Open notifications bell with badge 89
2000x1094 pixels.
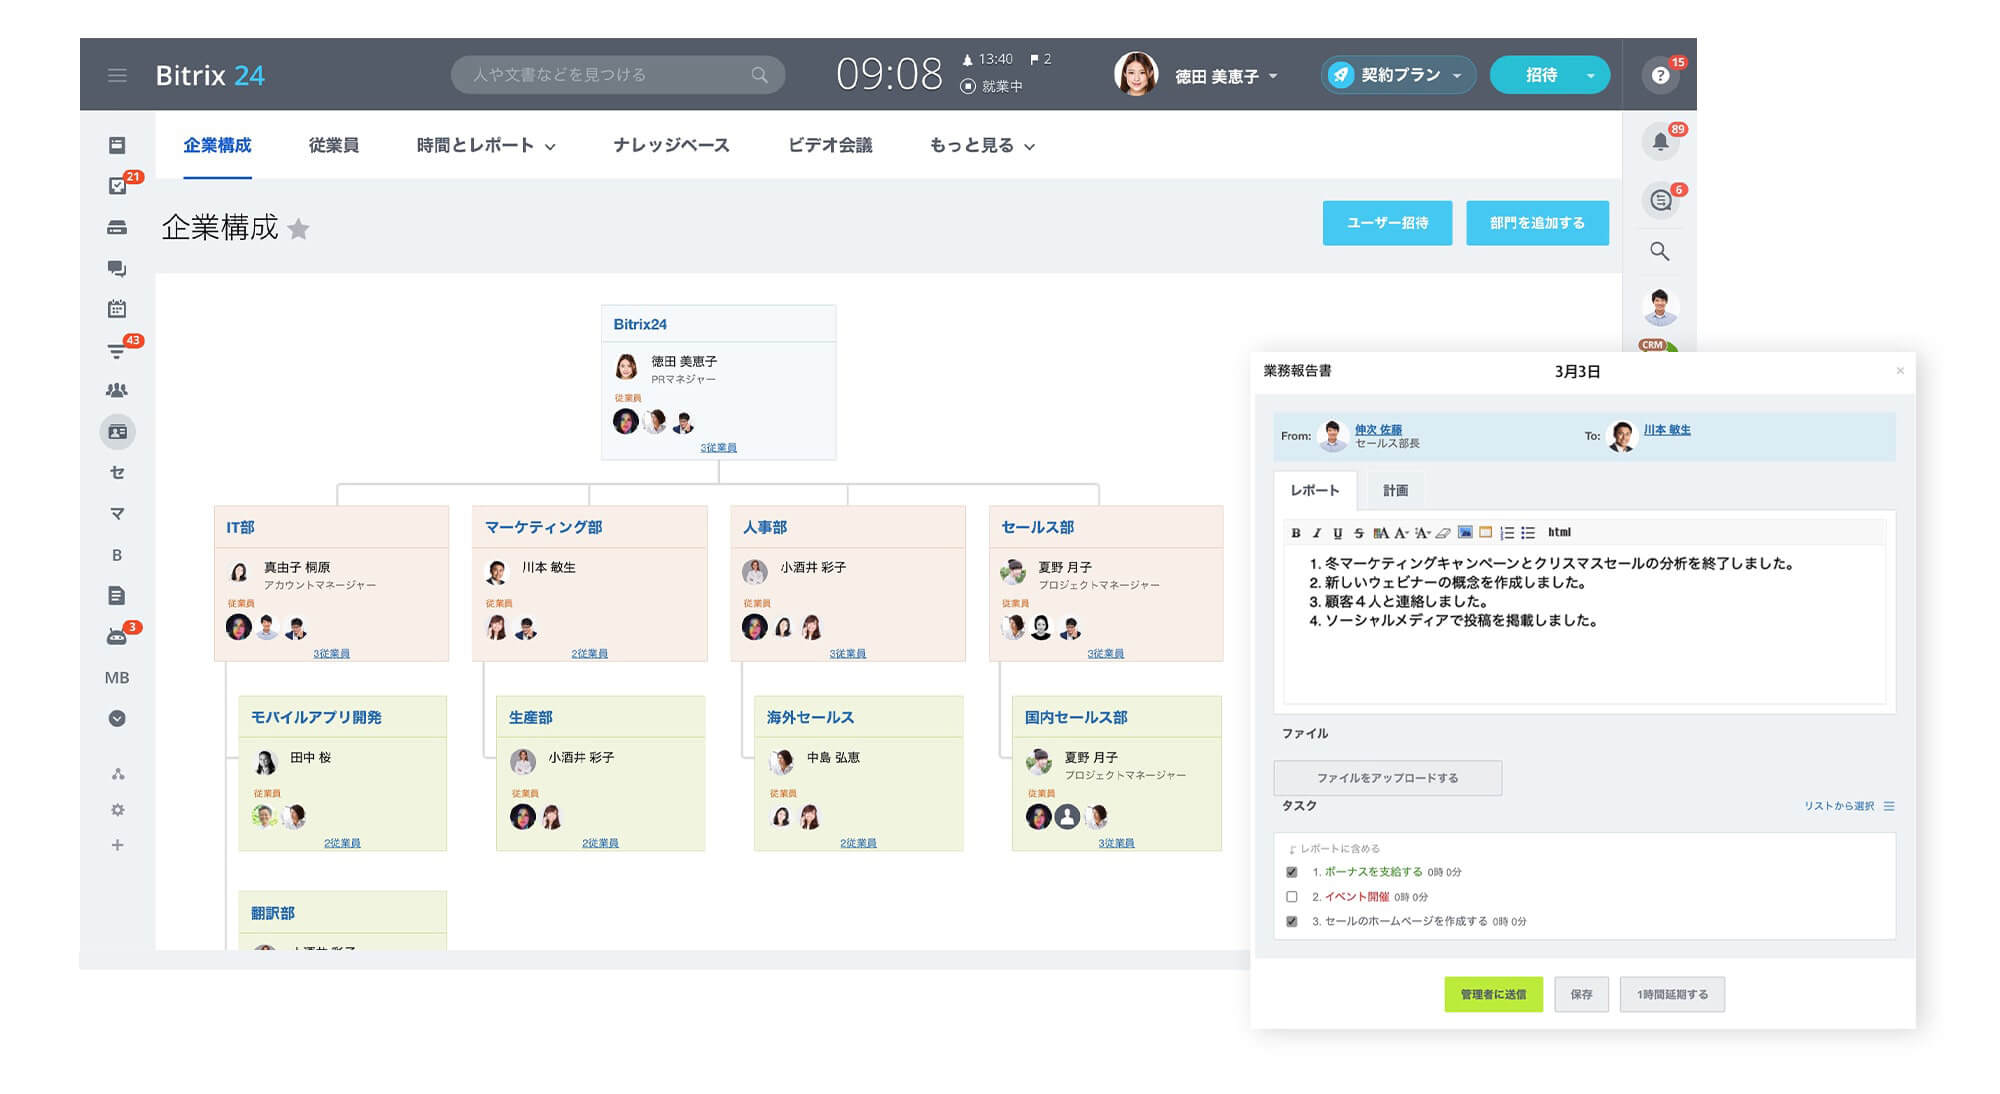click(x=1660, y=141)
